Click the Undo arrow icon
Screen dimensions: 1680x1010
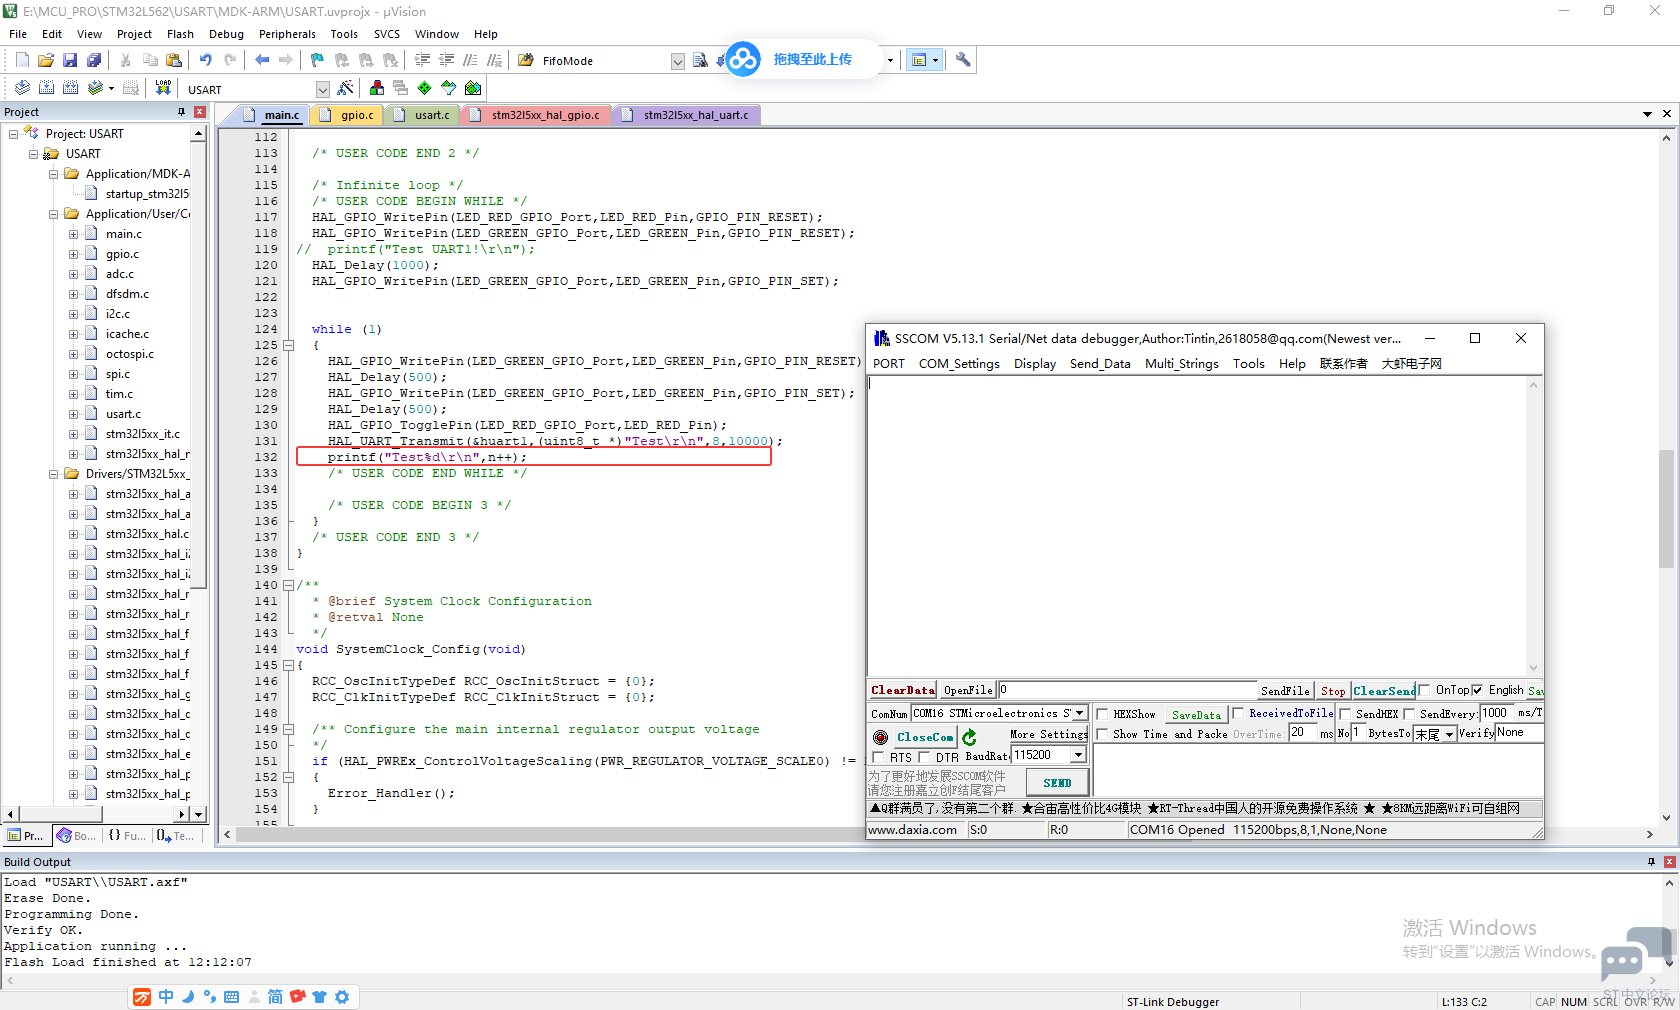click(x=206, y=60)
